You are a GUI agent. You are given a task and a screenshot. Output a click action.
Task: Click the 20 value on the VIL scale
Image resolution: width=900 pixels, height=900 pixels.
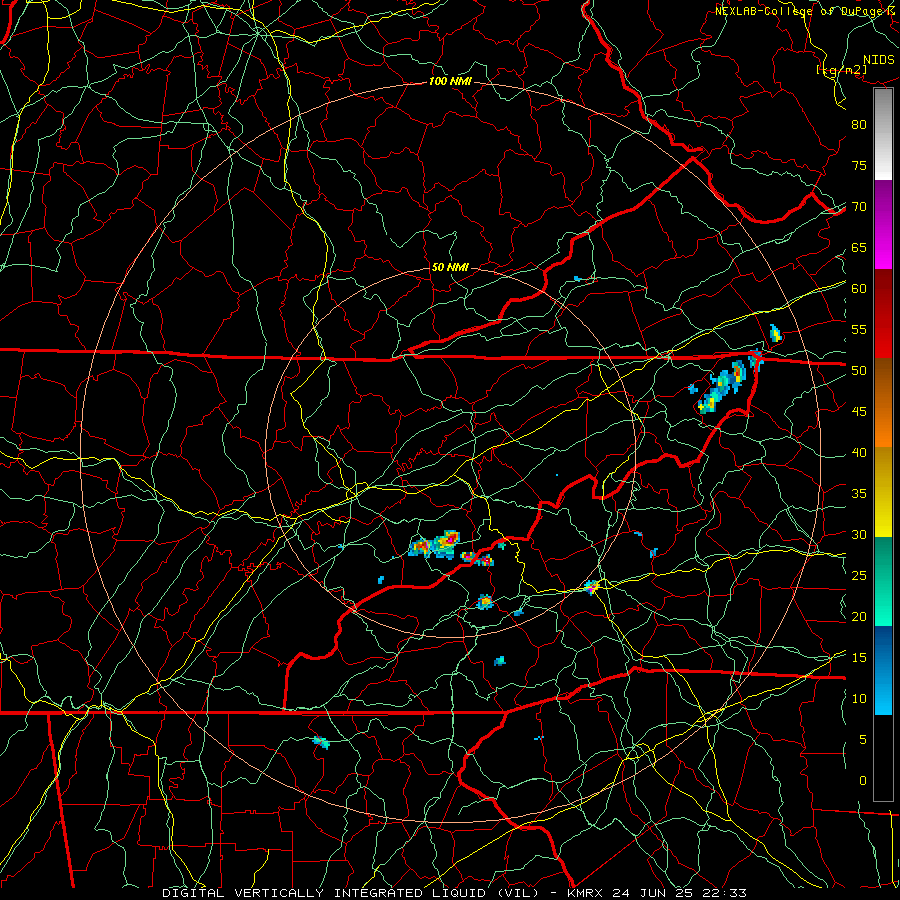pos(859,617)
